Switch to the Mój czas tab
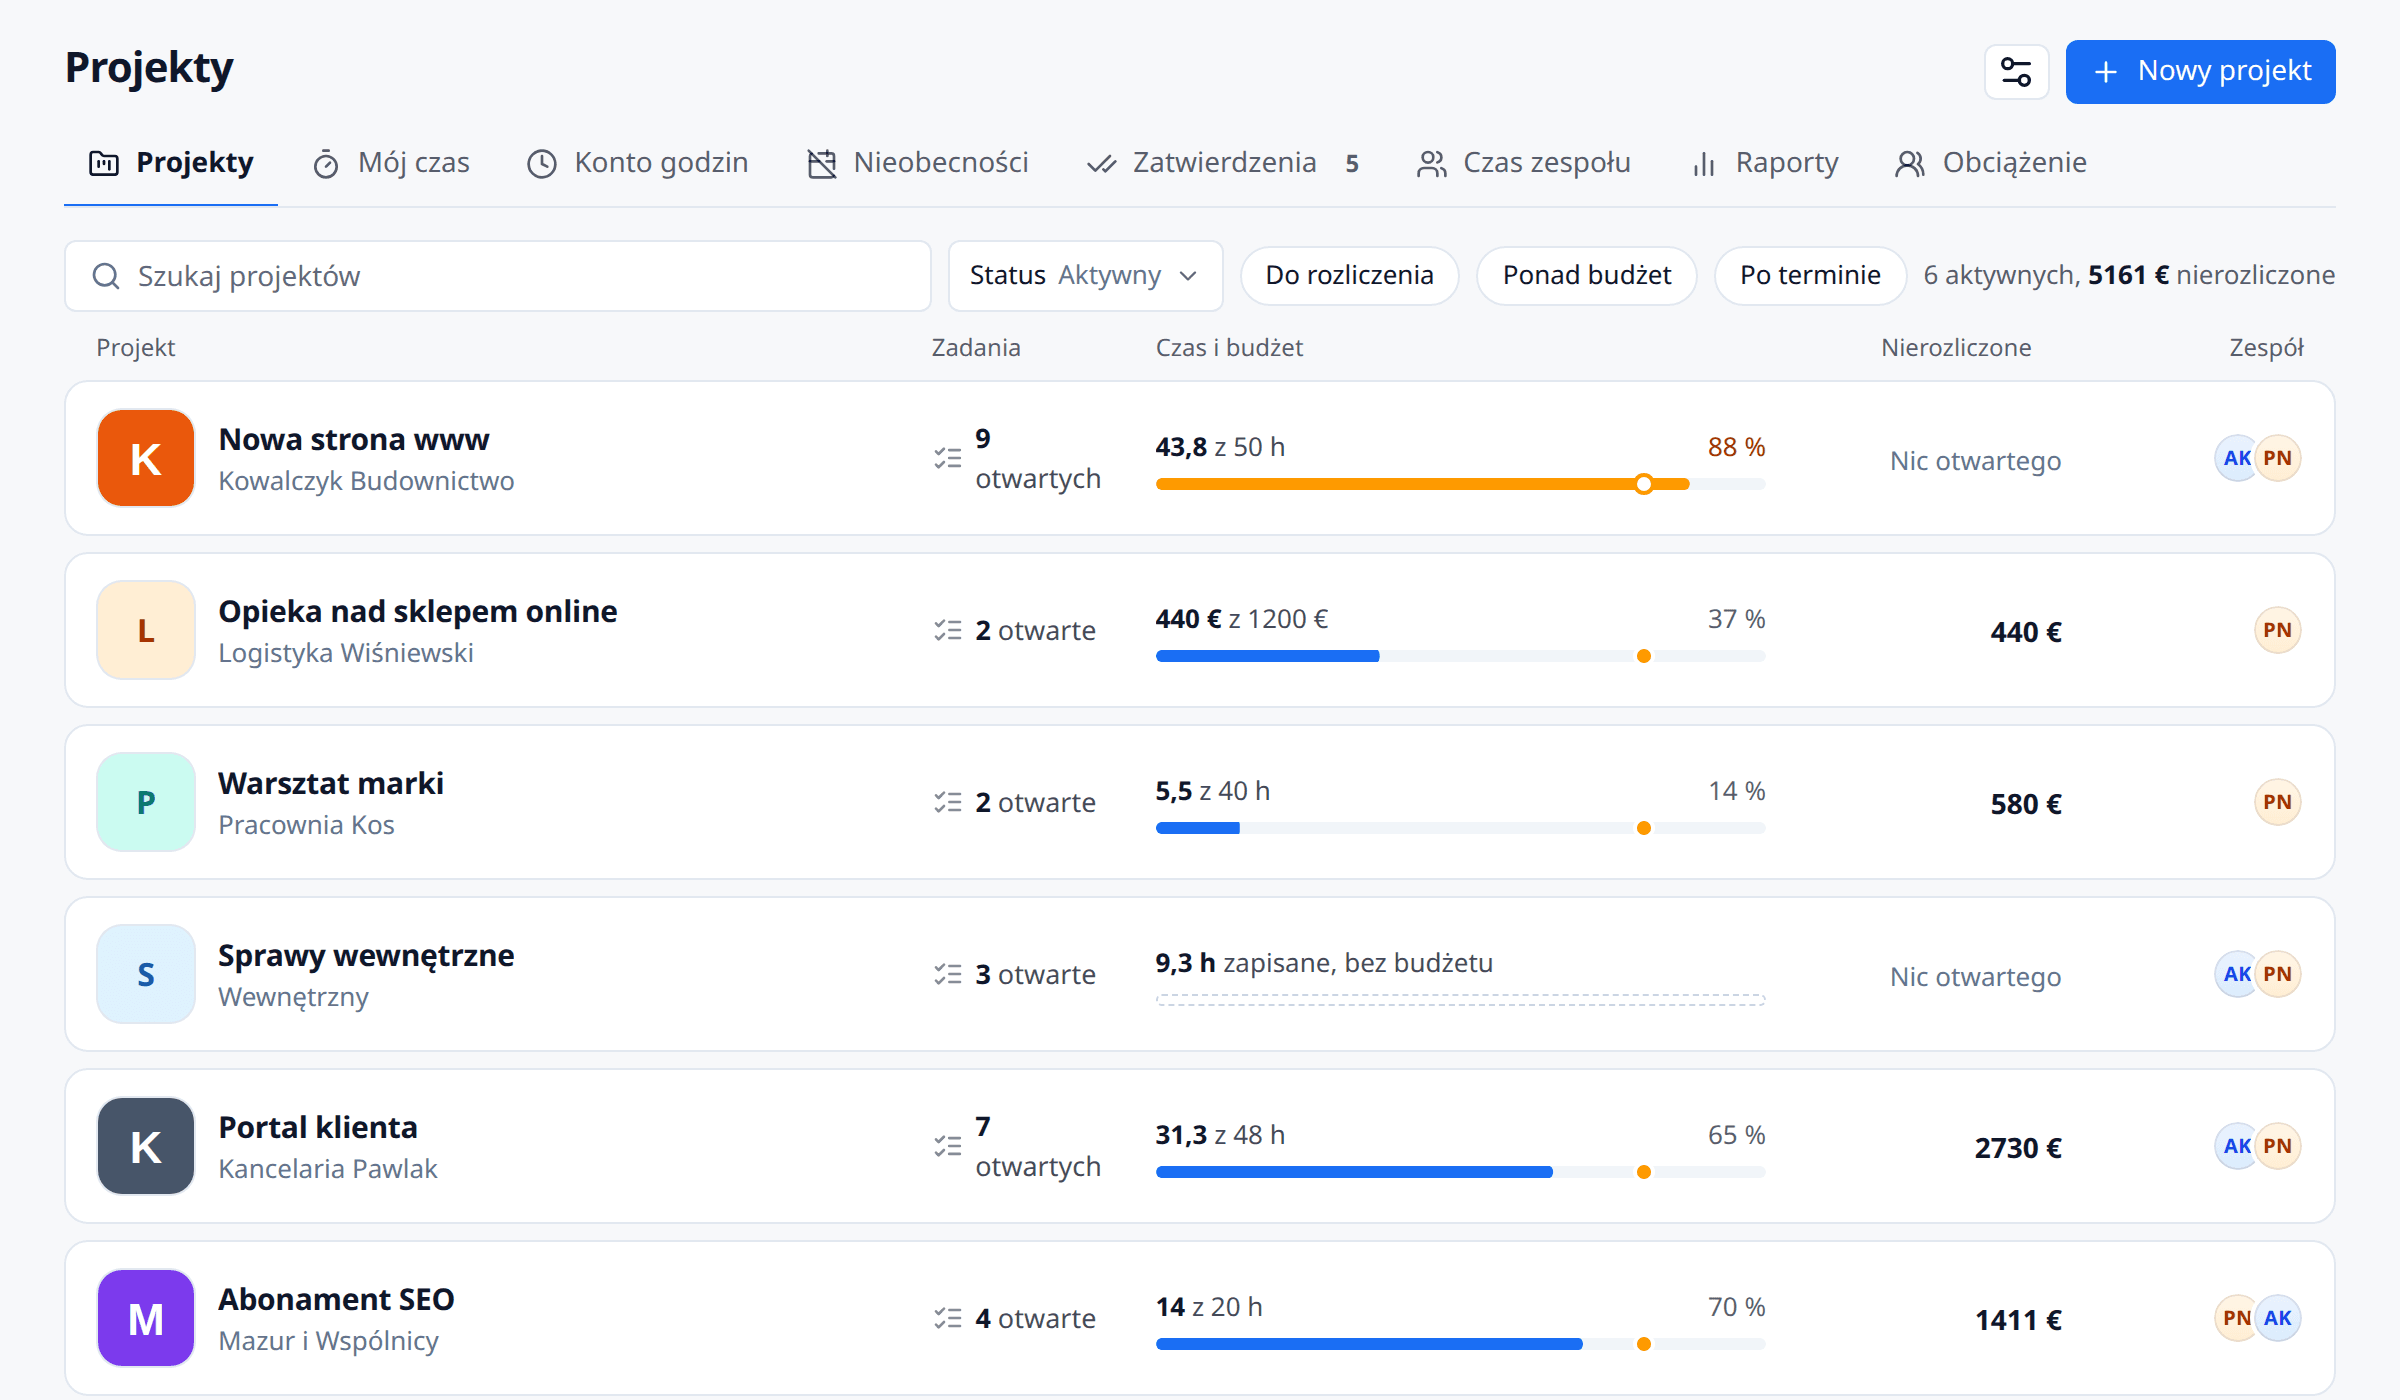The height and width of the screenshot is (1400, 2400). (x=391, y=163)
